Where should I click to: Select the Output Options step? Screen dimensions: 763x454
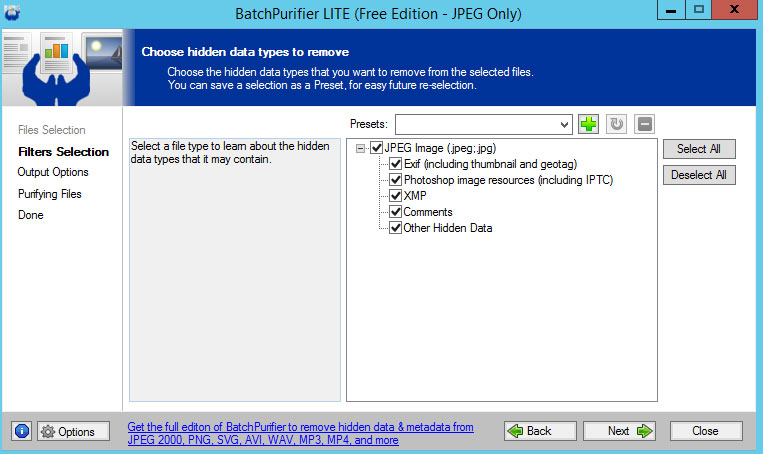[x=53, y=172]
